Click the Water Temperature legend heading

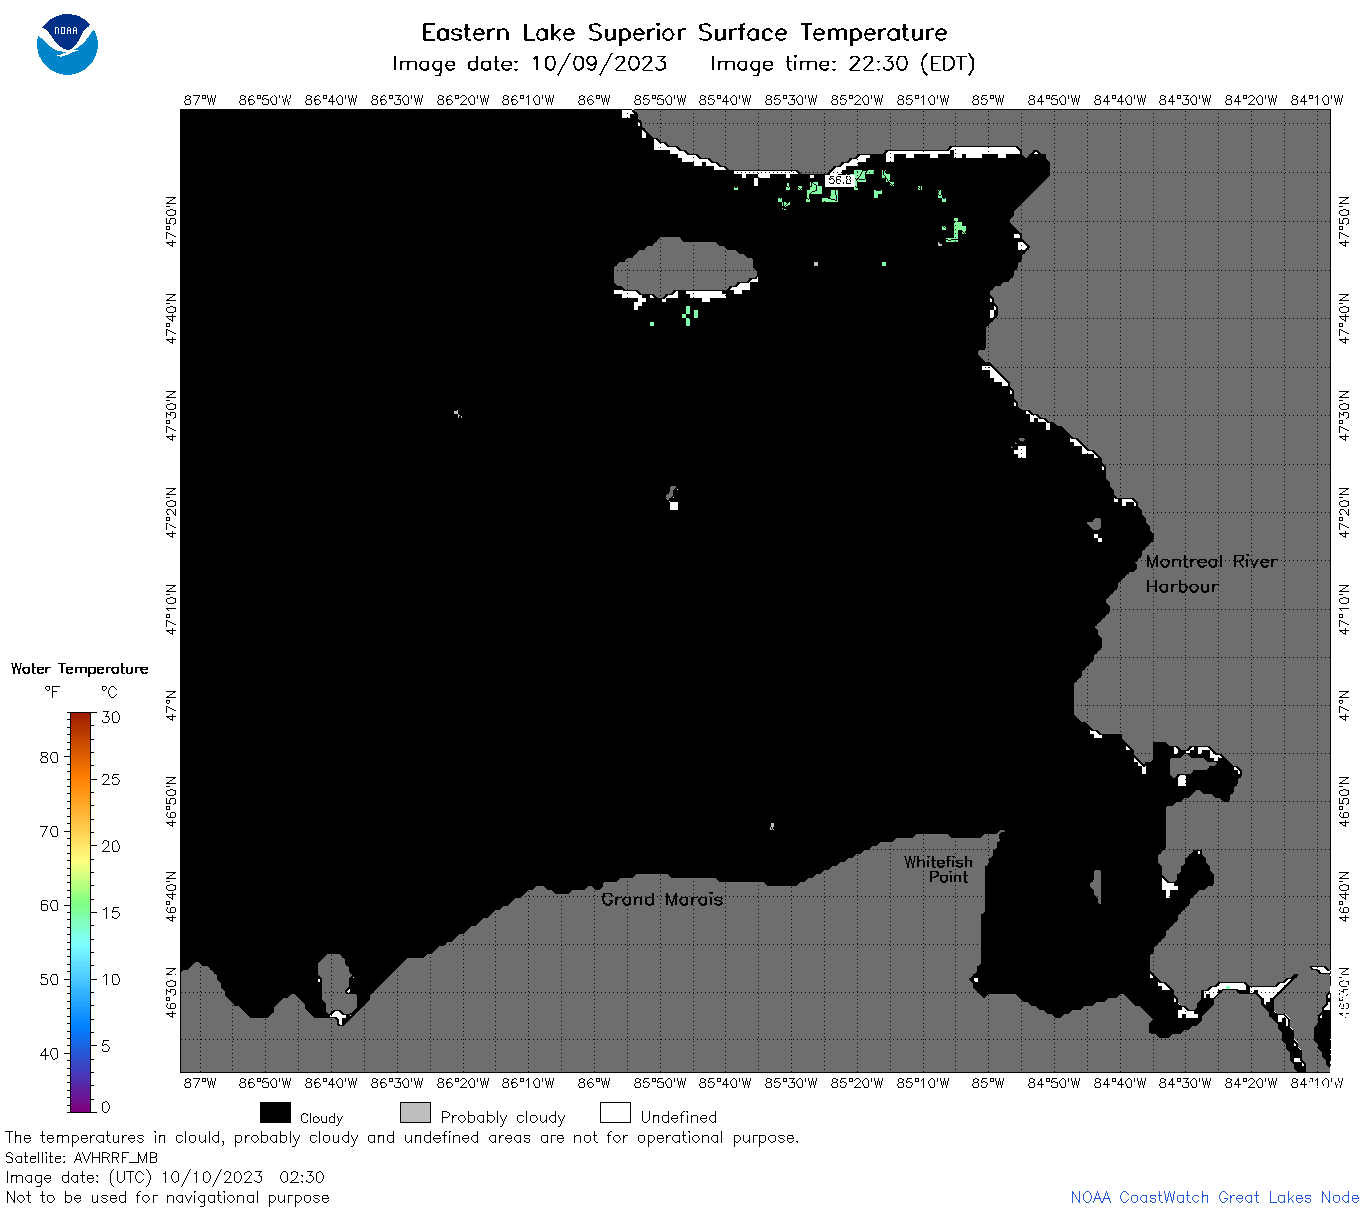(79, 668)
